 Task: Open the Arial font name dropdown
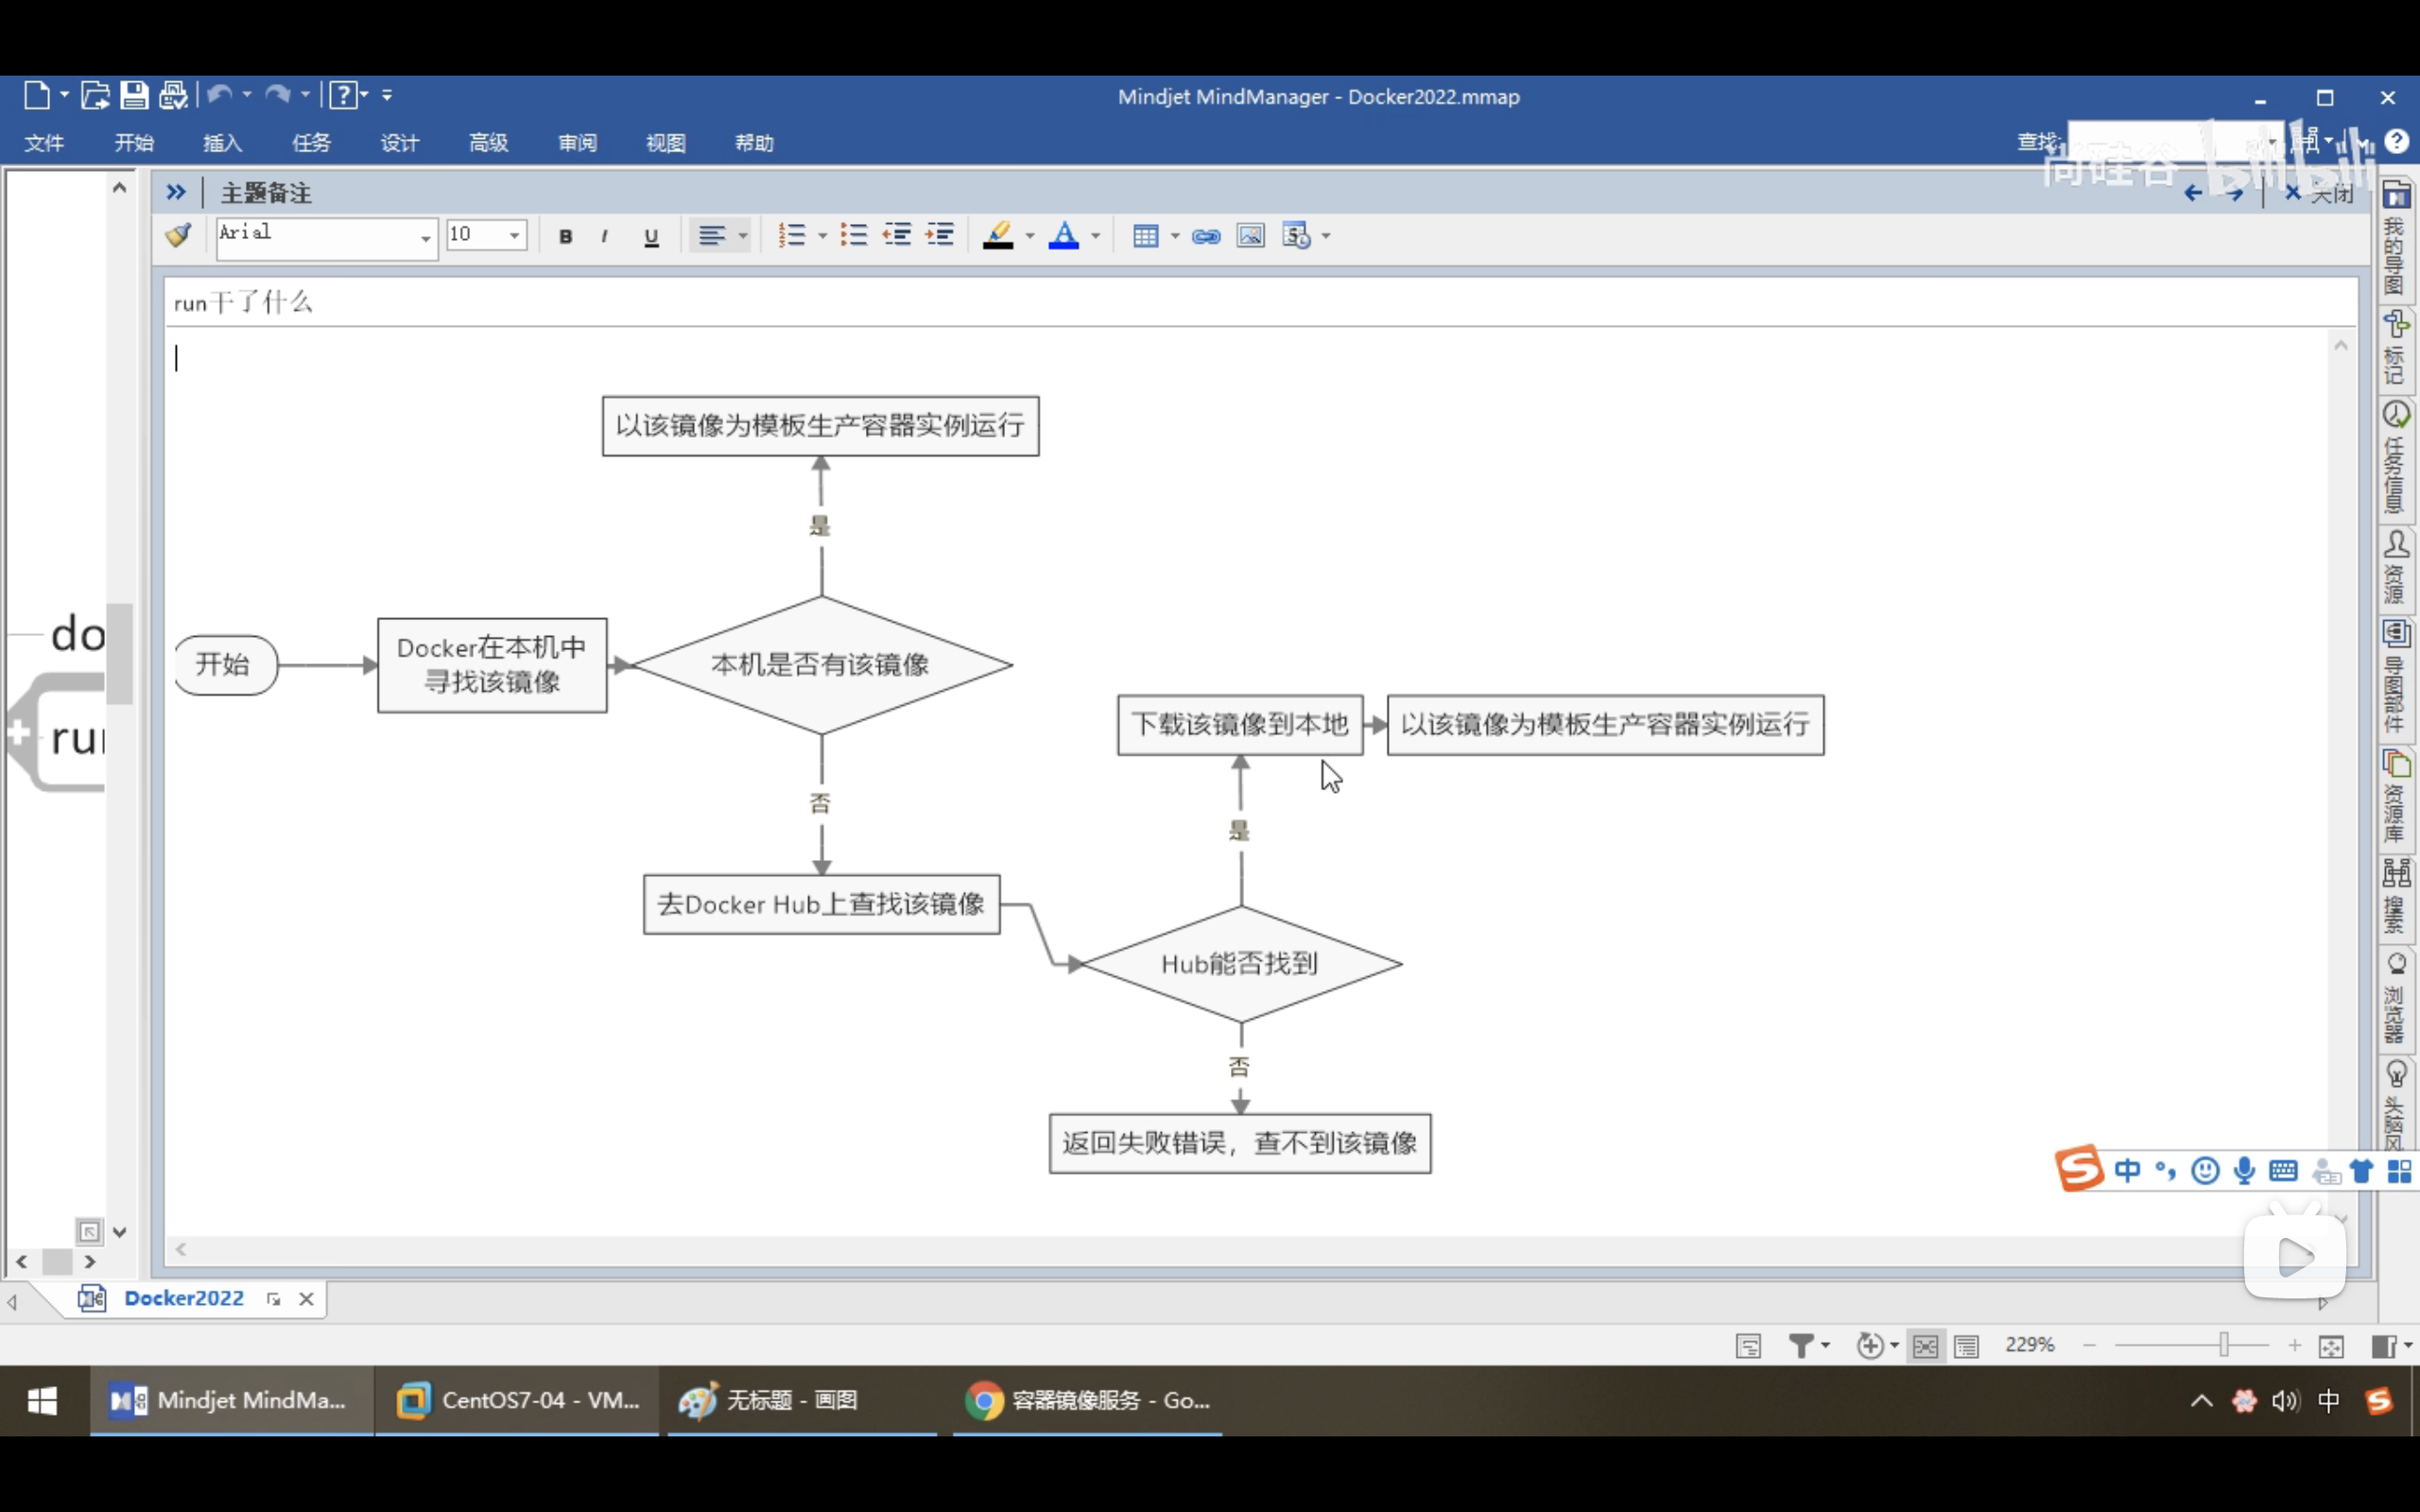click(x=425, y=238)
